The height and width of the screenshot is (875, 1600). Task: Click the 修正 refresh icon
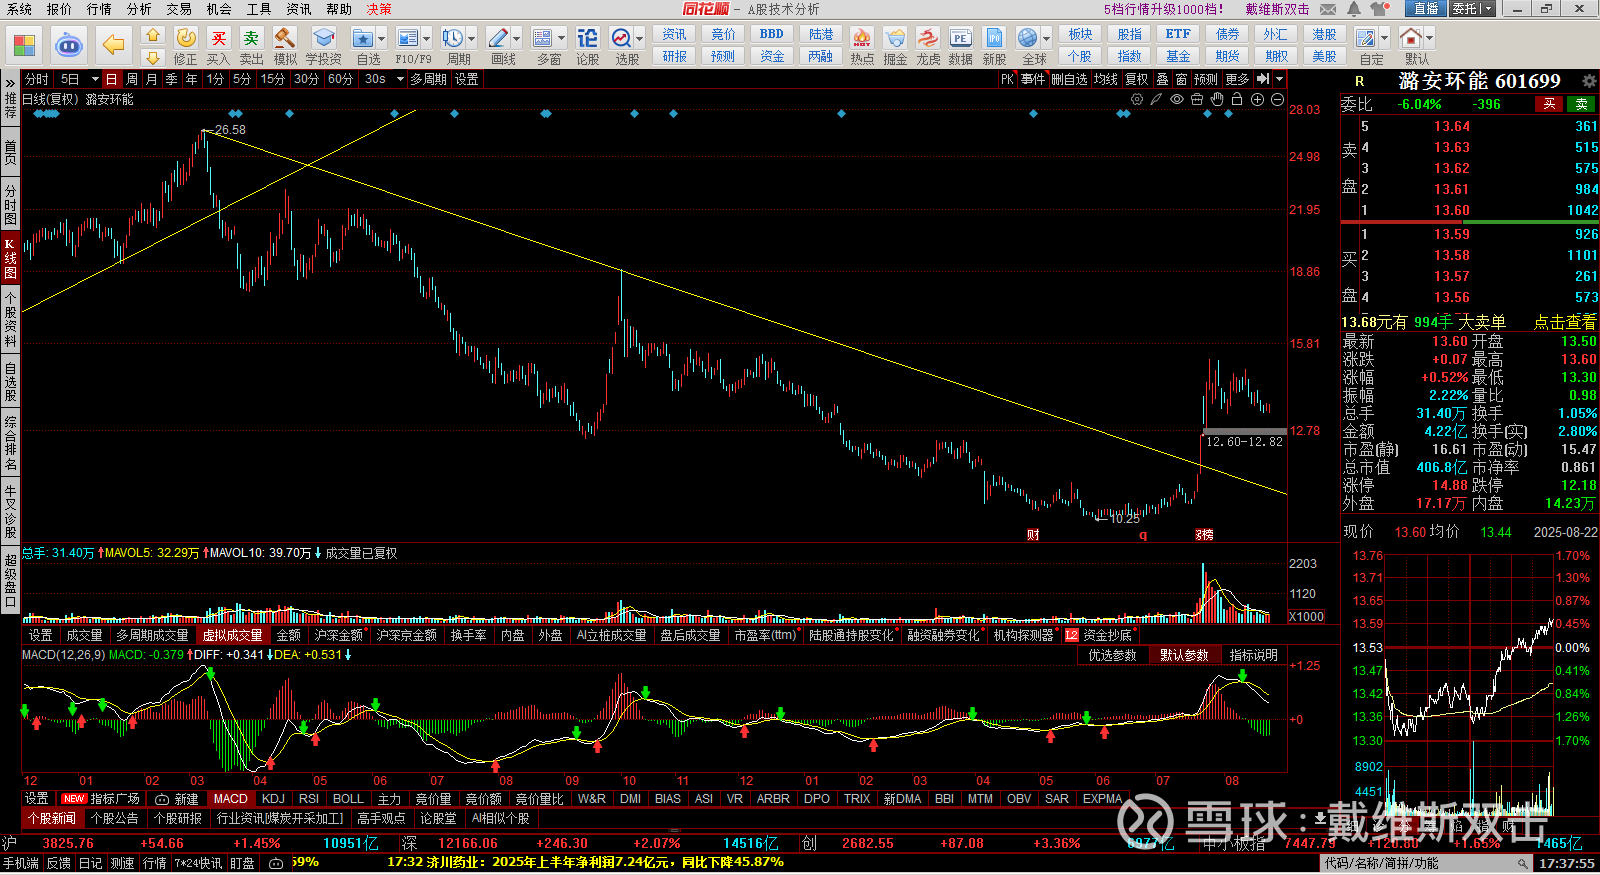coord(186,38)
